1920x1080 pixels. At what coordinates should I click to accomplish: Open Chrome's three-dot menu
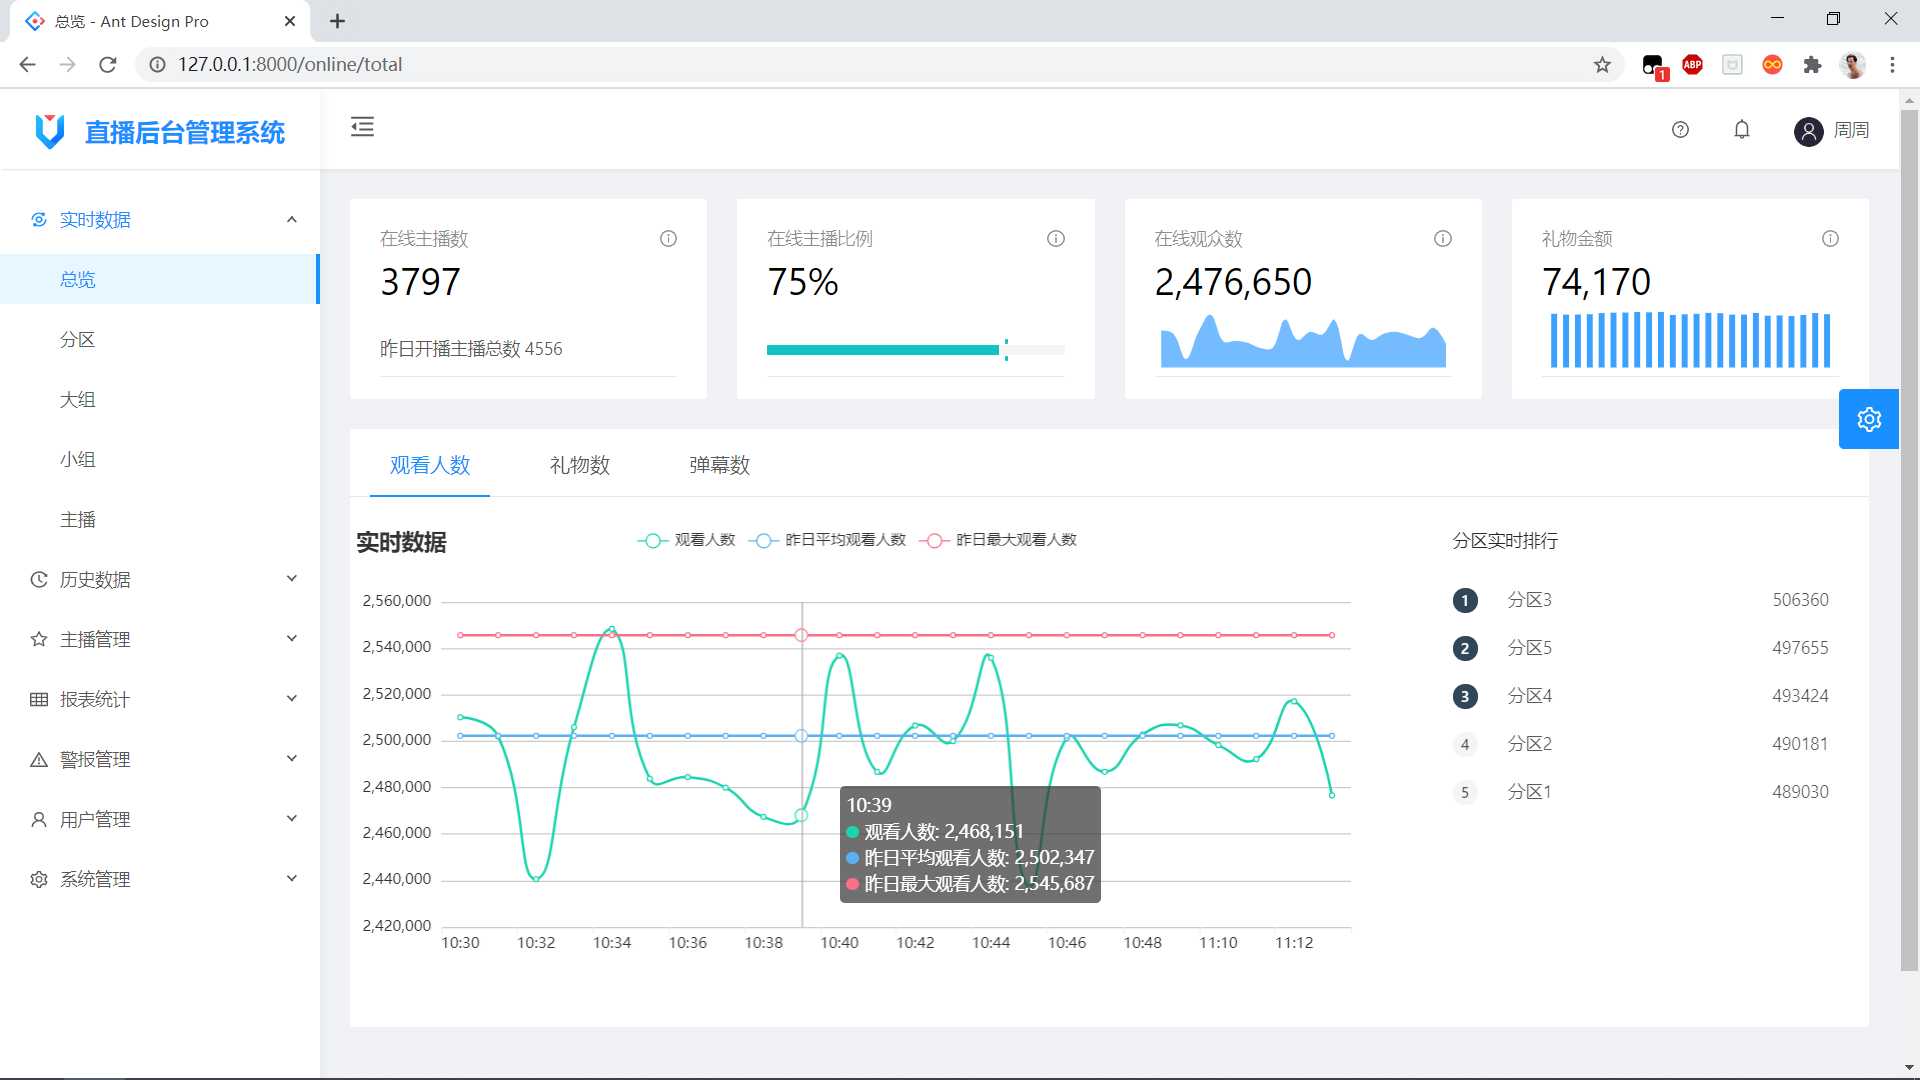pyautogui.click(x=1892, y=65)
